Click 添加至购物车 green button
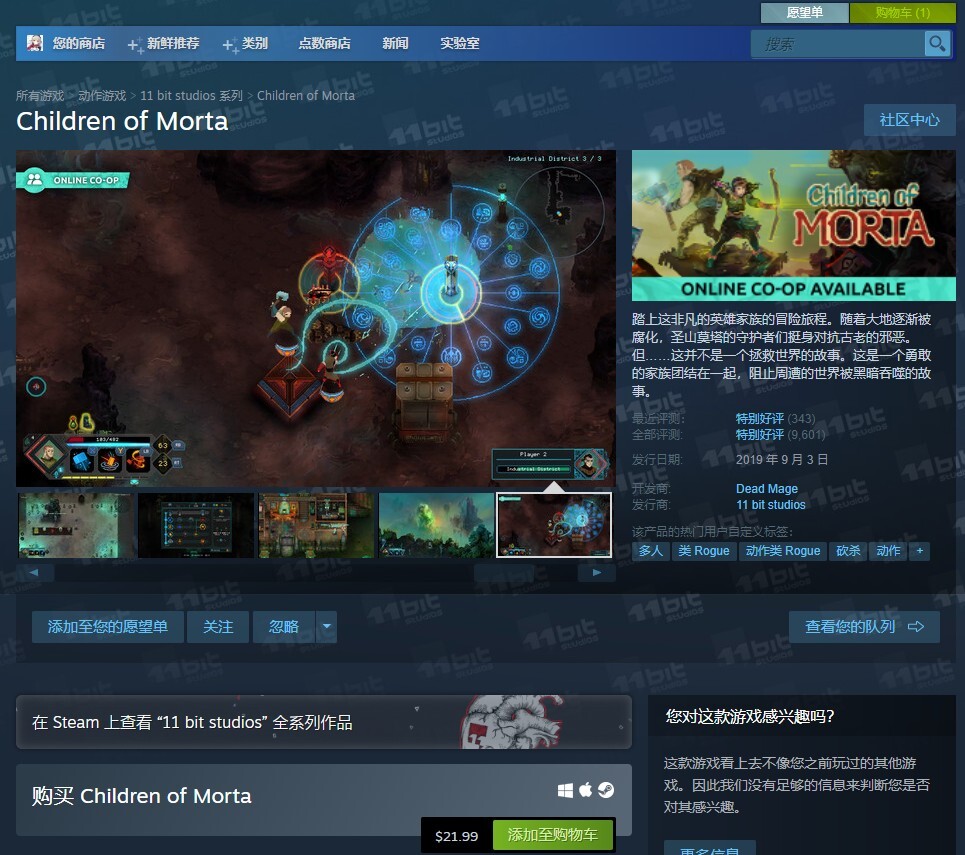 pyautogui.click(x=552, y=835)
